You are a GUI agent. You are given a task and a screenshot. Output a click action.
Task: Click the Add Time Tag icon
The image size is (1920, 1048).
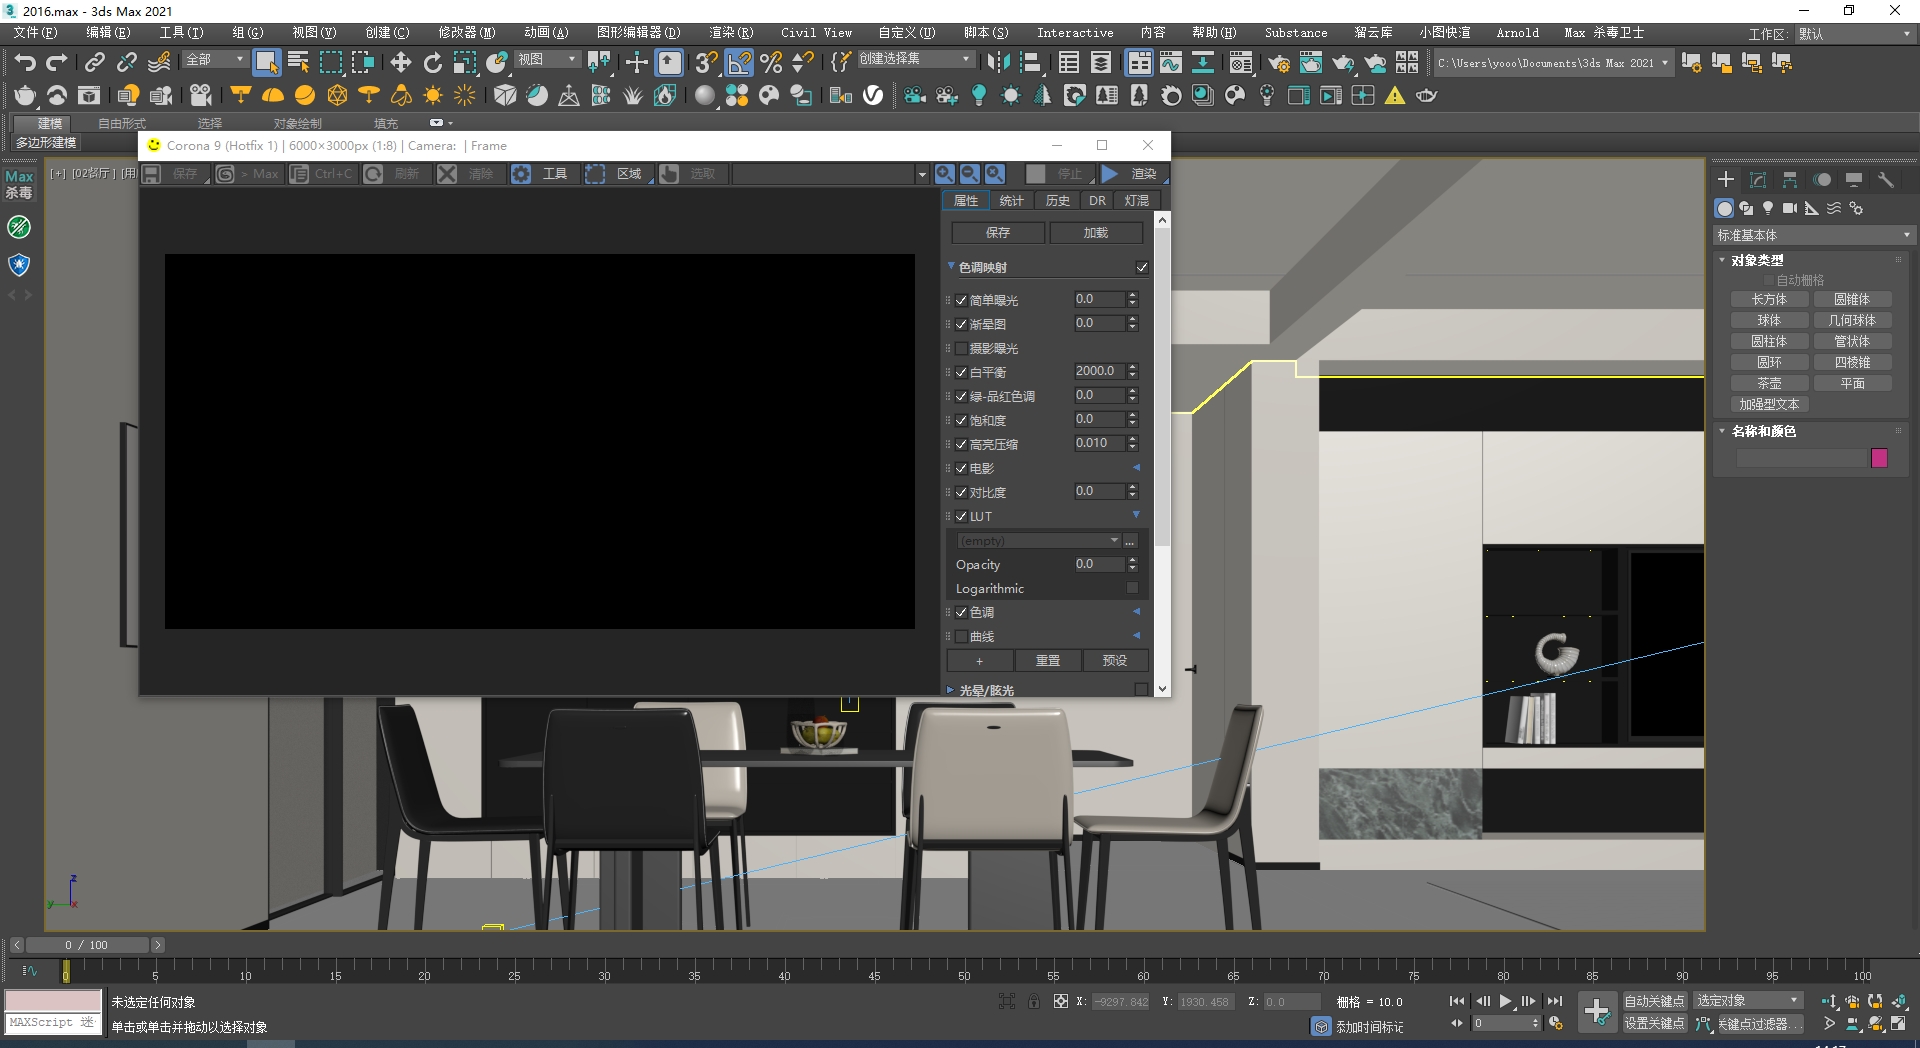1321,1027
